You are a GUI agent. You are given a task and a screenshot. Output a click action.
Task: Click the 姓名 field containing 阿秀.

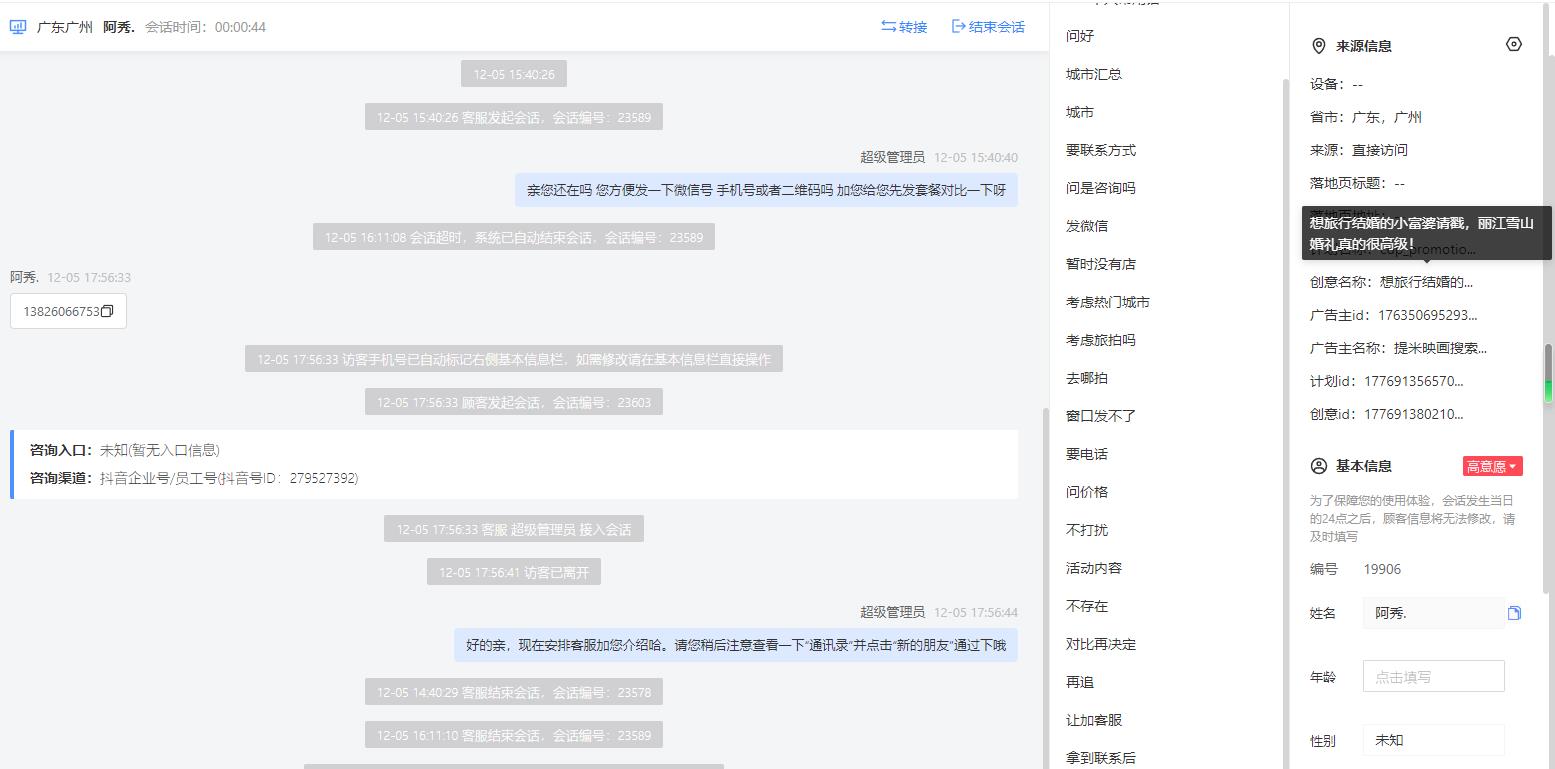coord(1433,613)
